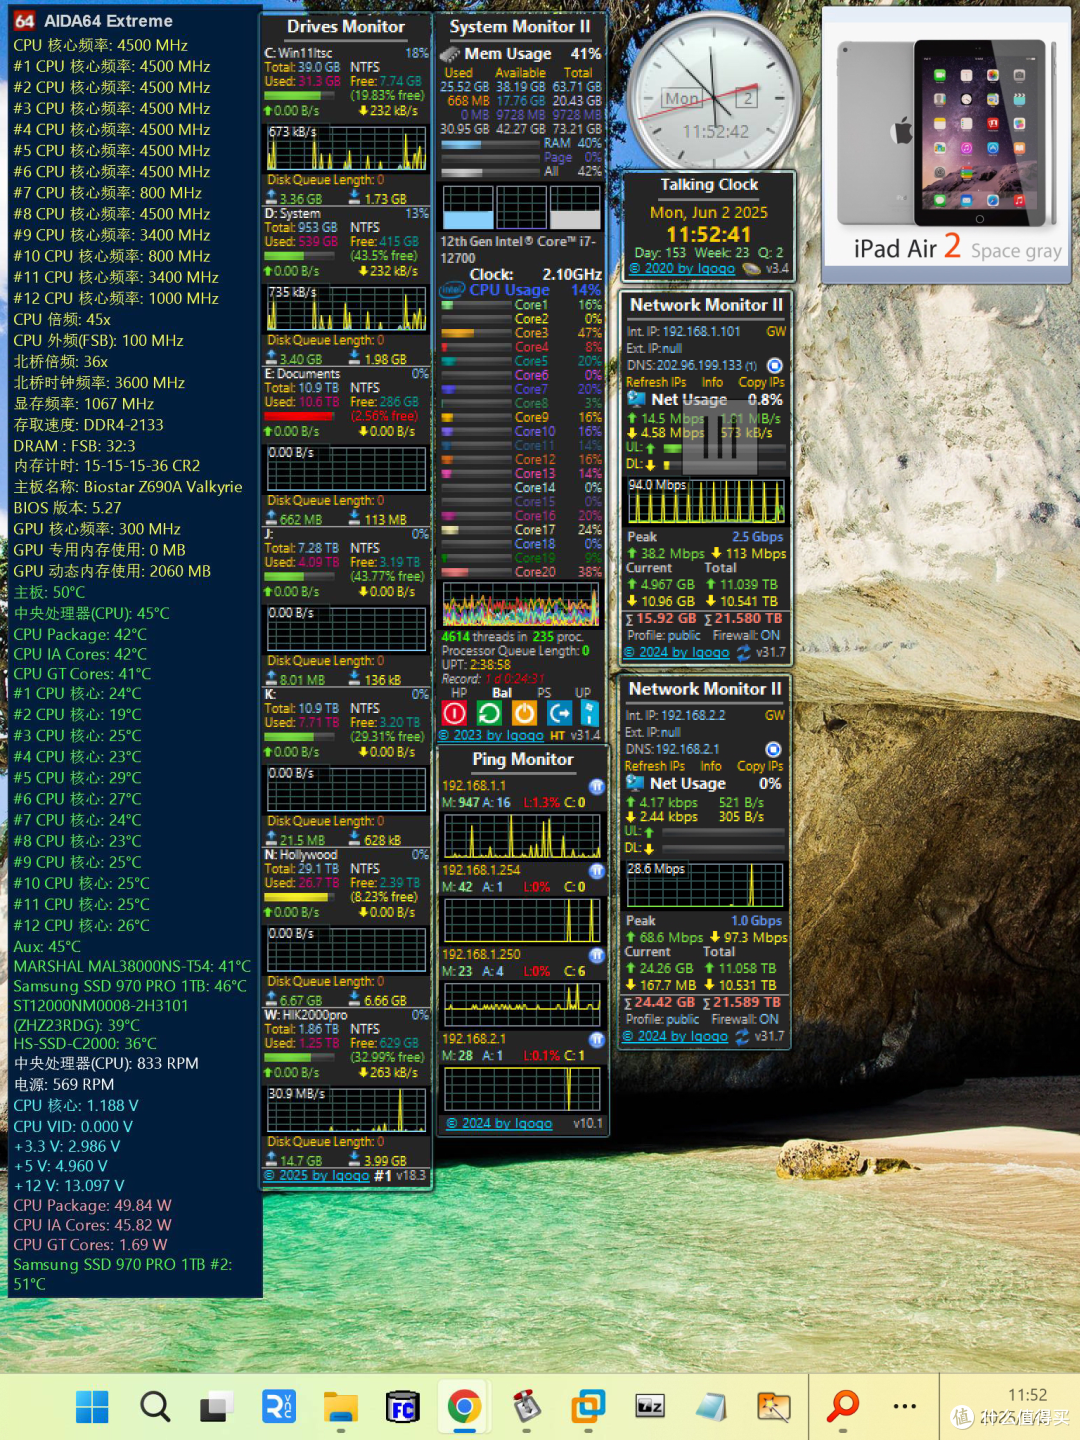Click the large pause overlay on top Network Monitor
This screenshot has width=1080, height=1440.
tap(721, 440)
